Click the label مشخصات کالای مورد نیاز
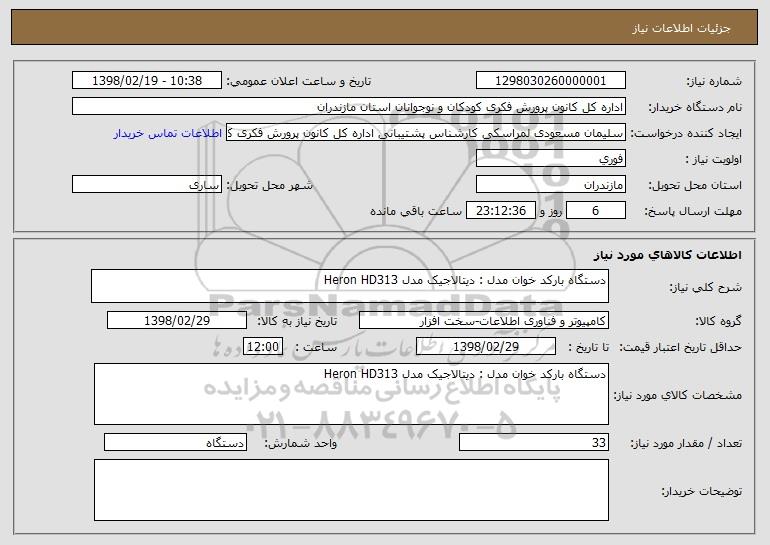Screen dimensions: 770x545 [x=678, y=395]
